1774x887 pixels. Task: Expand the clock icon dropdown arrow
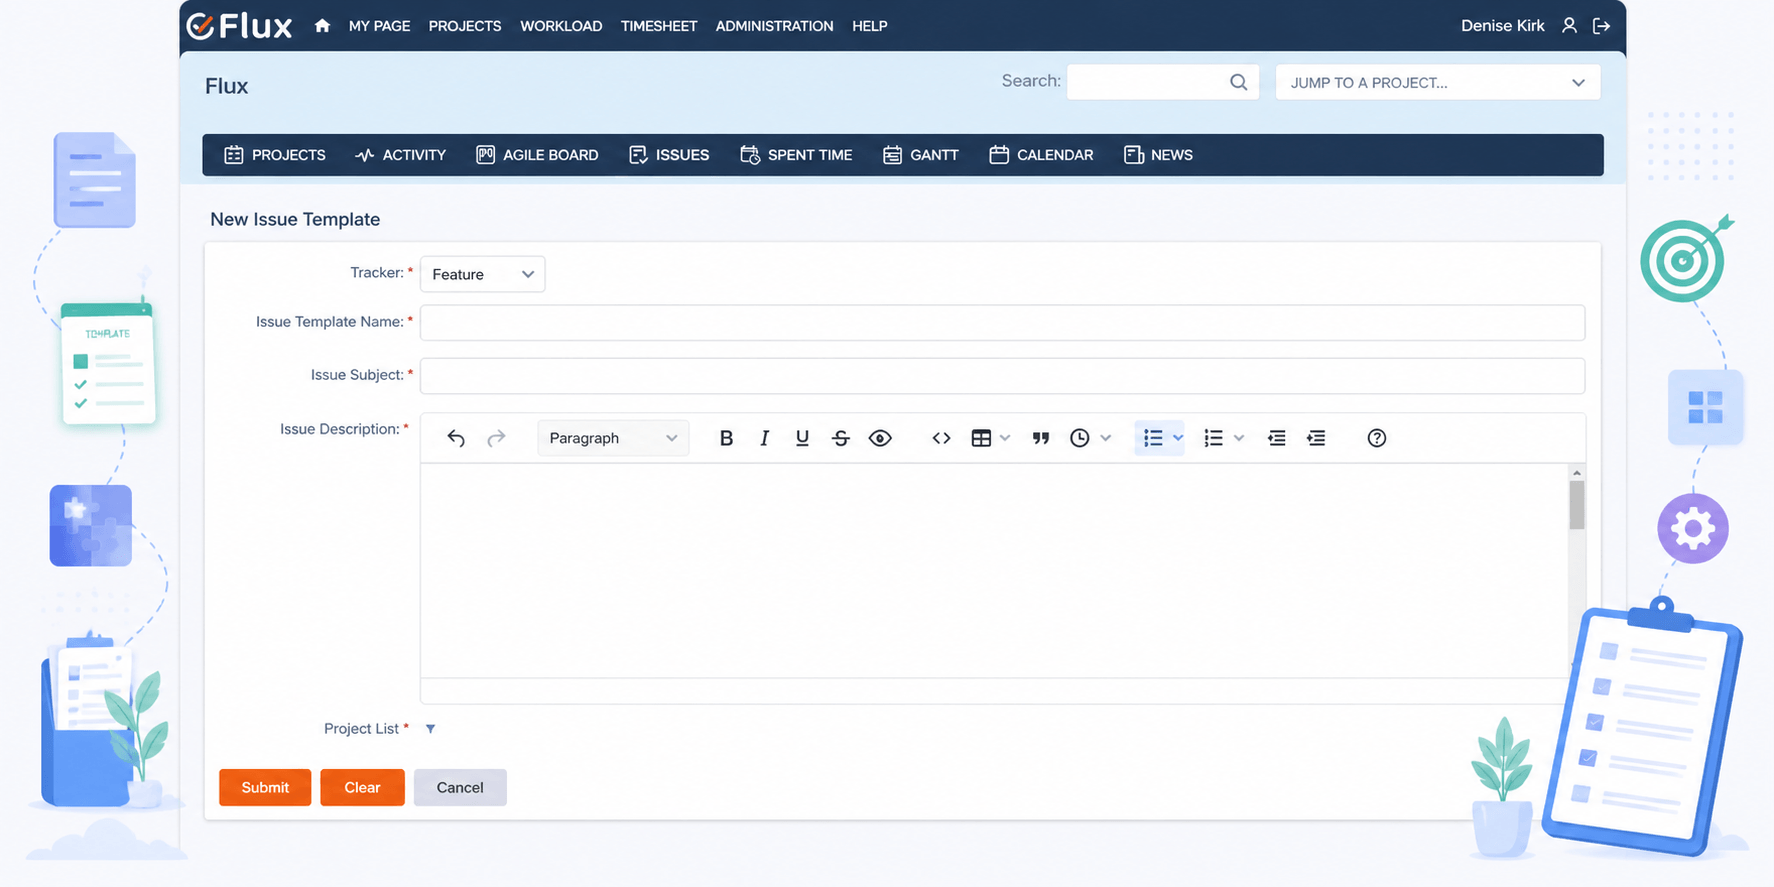click(1106, 438)
